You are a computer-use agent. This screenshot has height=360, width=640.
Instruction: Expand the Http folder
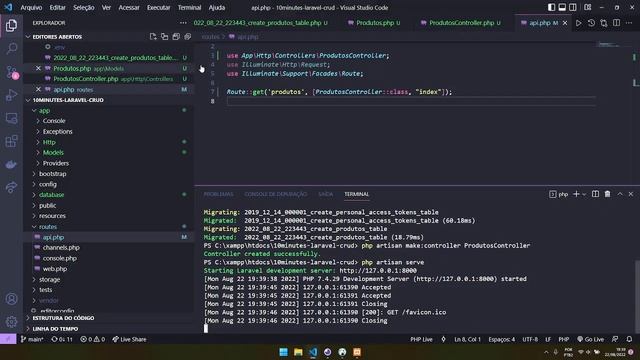pos(49,142)
